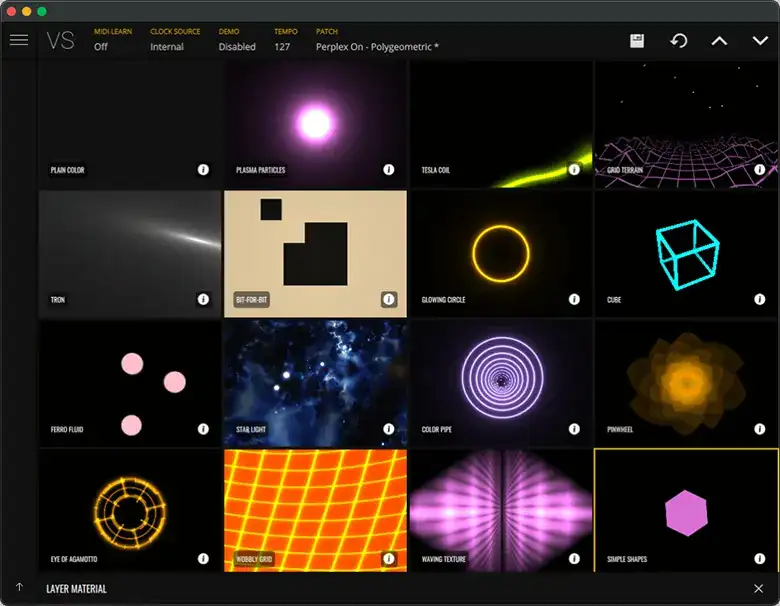Screen dimensions: 780x606
Task: Show info for Tron material
Action: point(203,299)
